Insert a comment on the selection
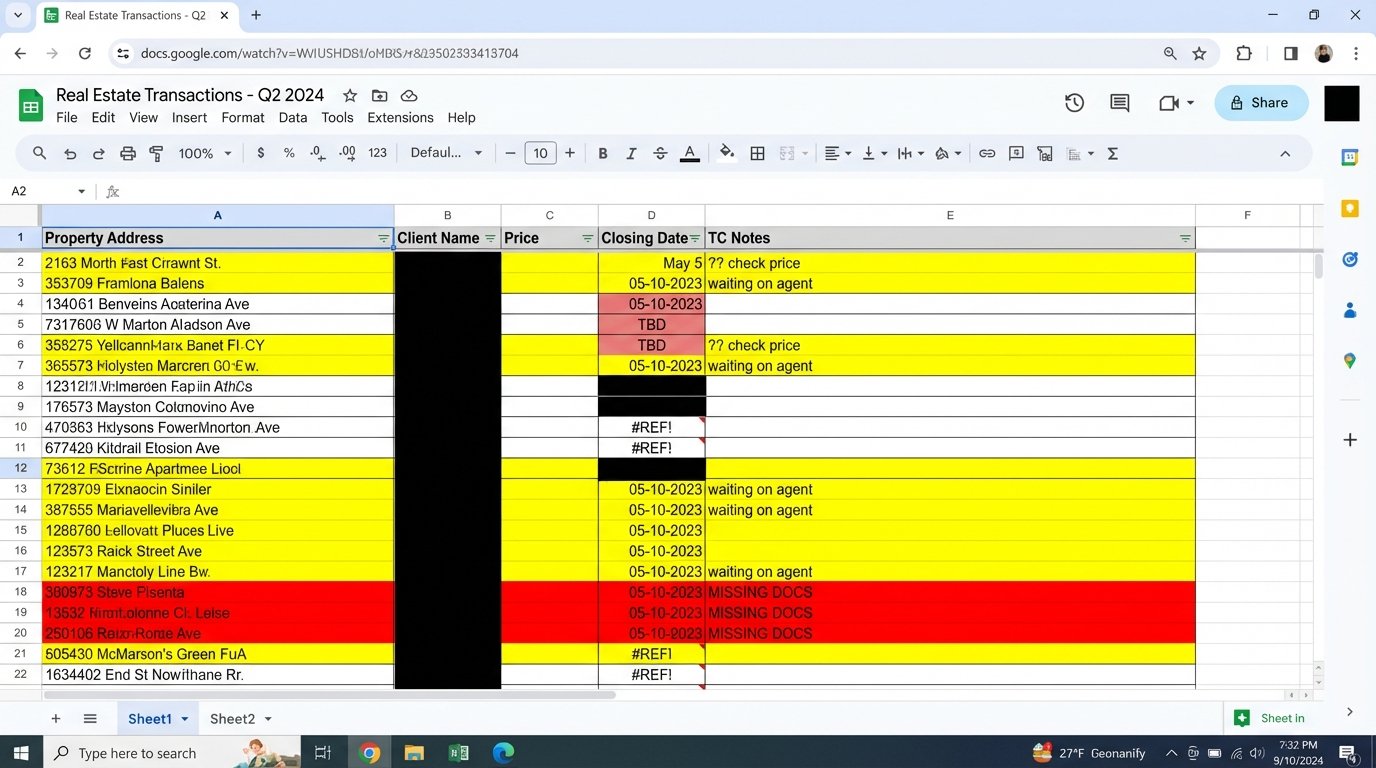 (1016, 153)
